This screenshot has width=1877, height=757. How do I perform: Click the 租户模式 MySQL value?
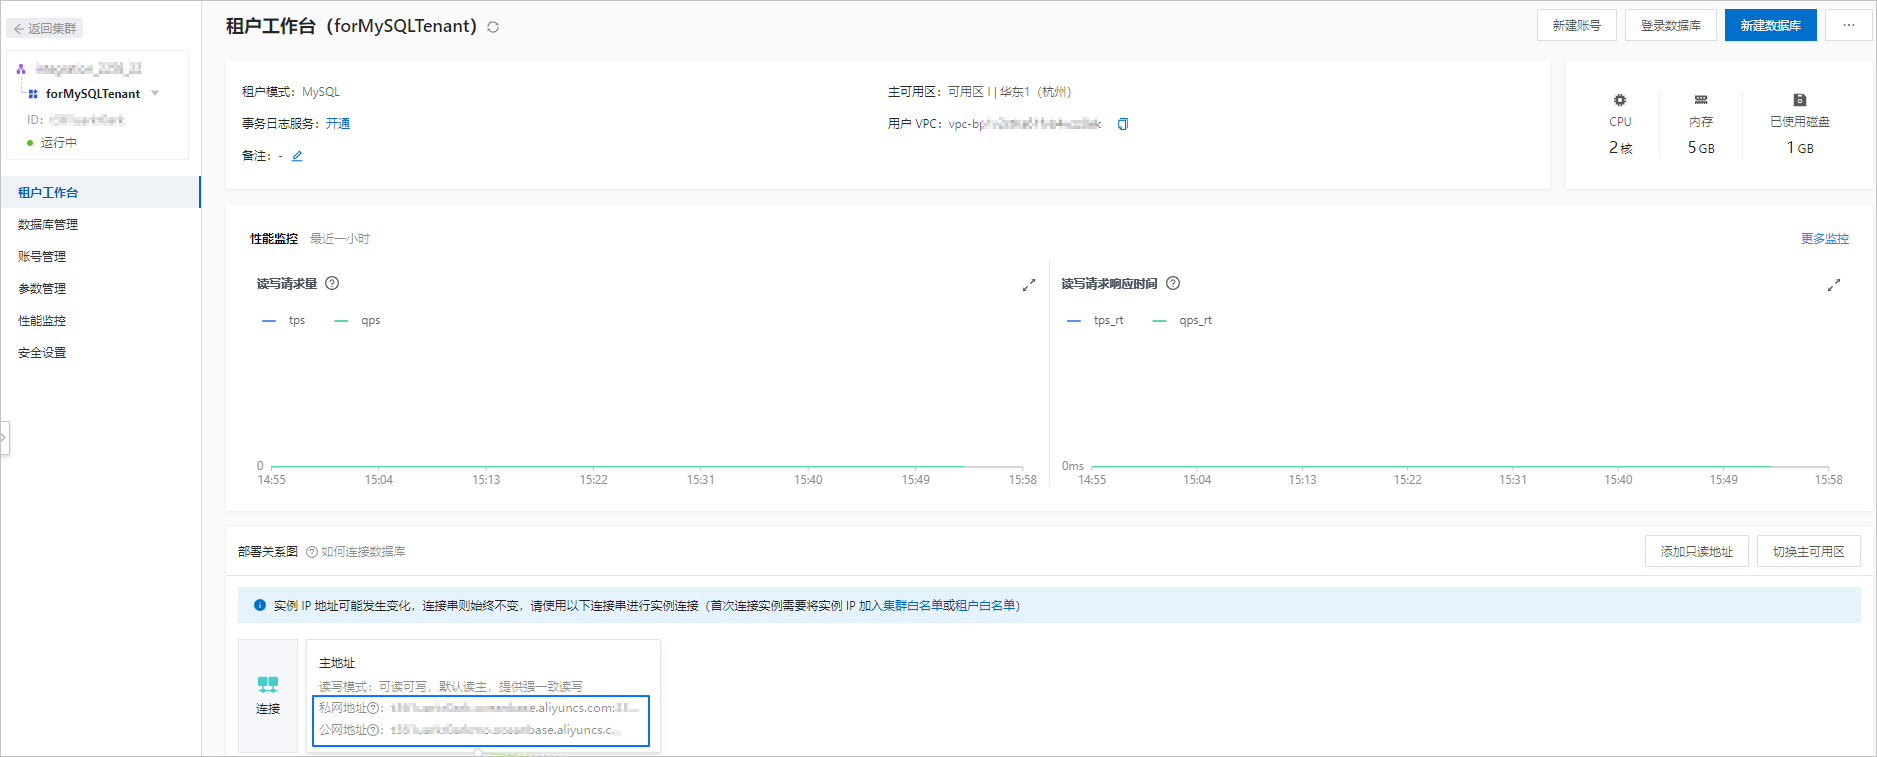coord(321,92)
